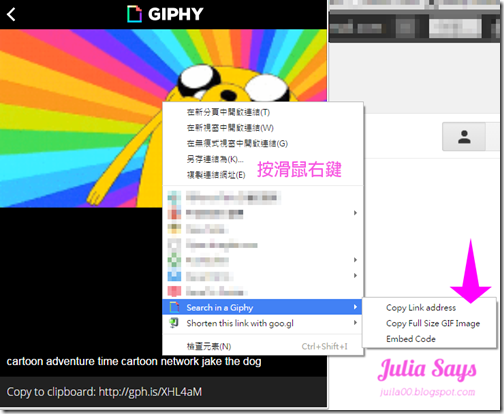Open link in incognito window (G) entry

237,144
